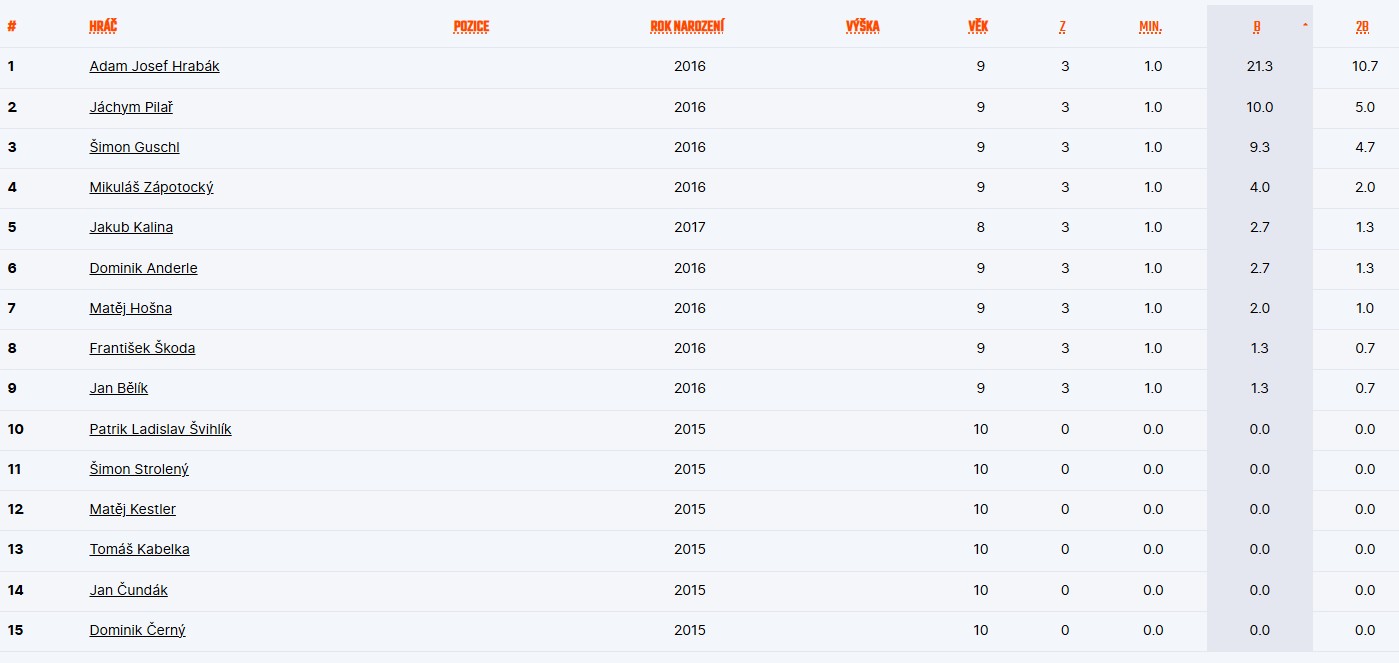Sort by POZICE column header
This screenshot has width=1399, height=663.
(x=471, y=27)
